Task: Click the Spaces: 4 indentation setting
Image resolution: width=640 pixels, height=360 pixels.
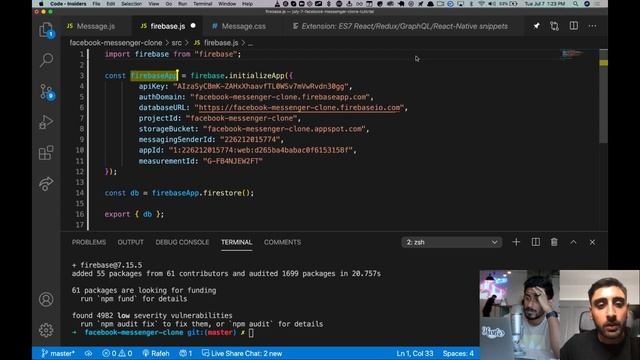Action: coord(458,353)
